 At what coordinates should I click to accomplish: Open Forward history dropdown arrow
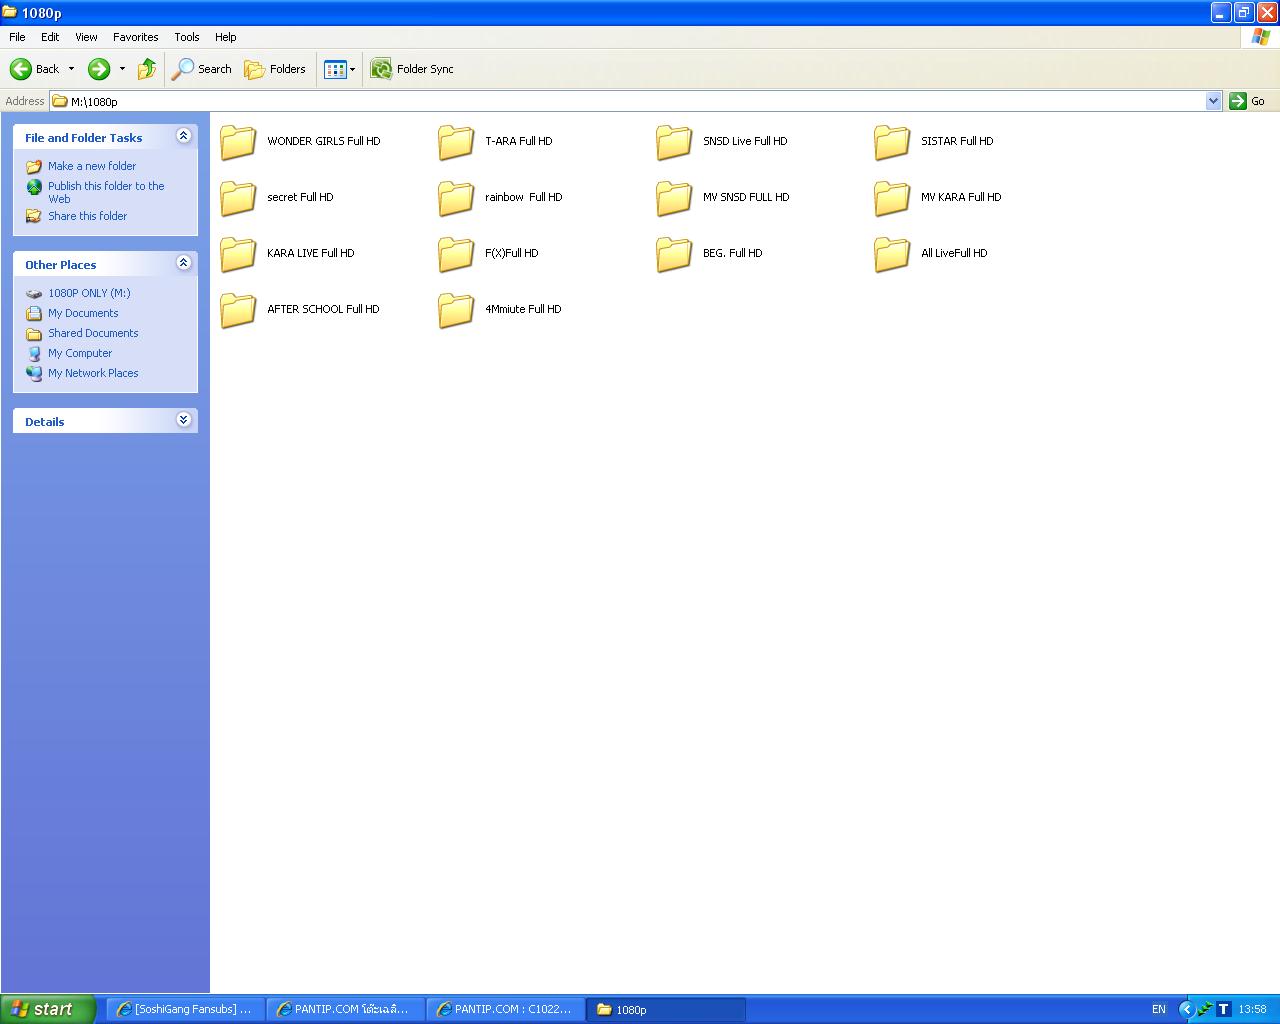pos(122,69)
